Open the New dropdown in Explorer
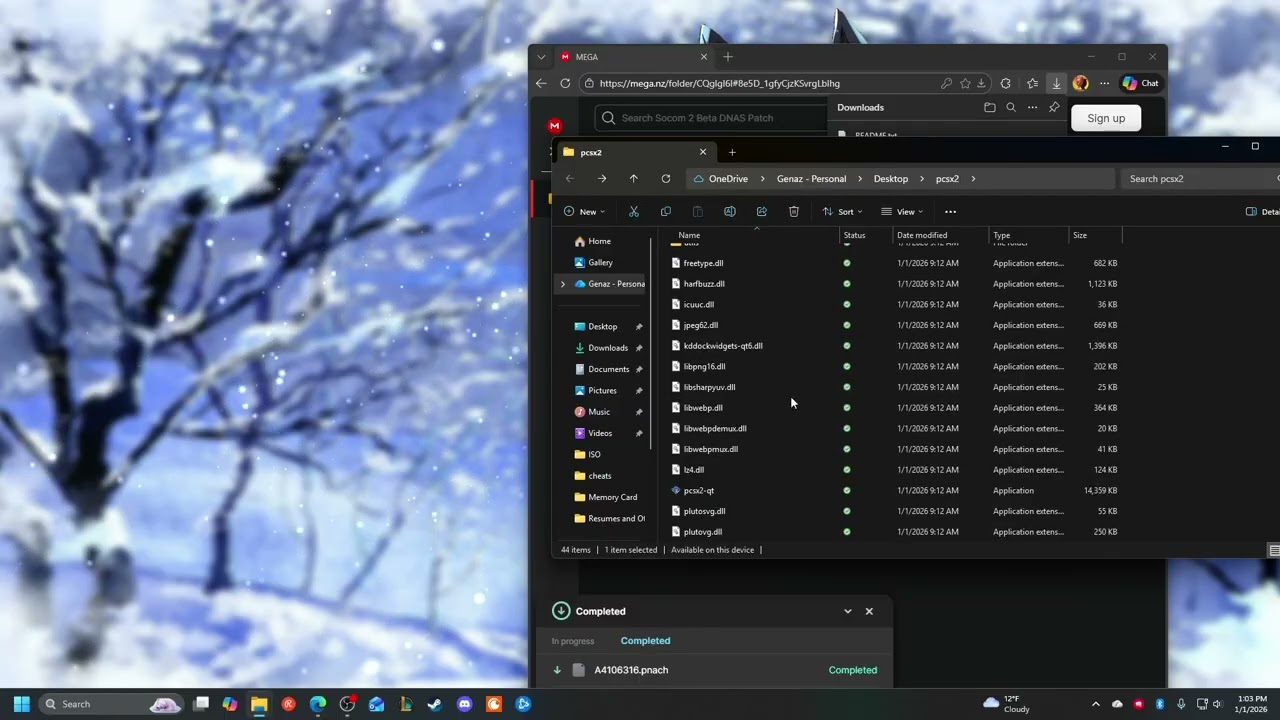This screenshot has width=1280, height=720. point(584,212)
